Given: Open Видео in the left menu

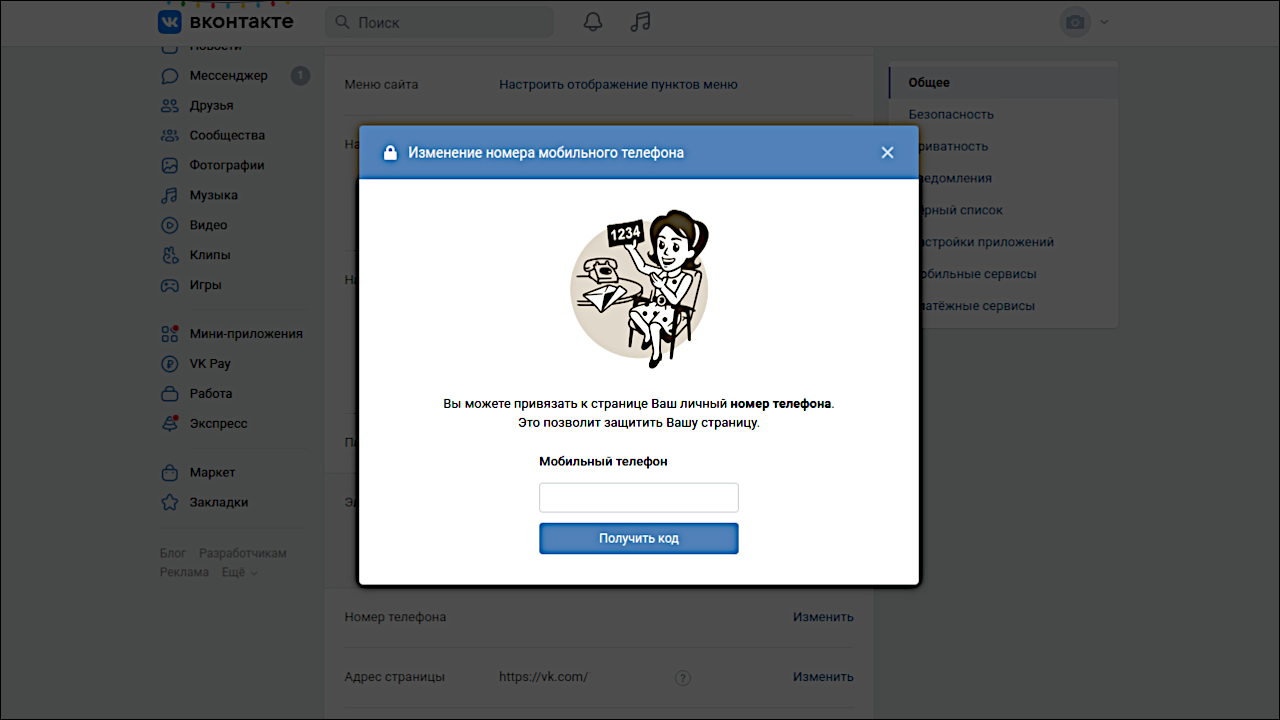Looking at the screenshot, I should 208,225.
